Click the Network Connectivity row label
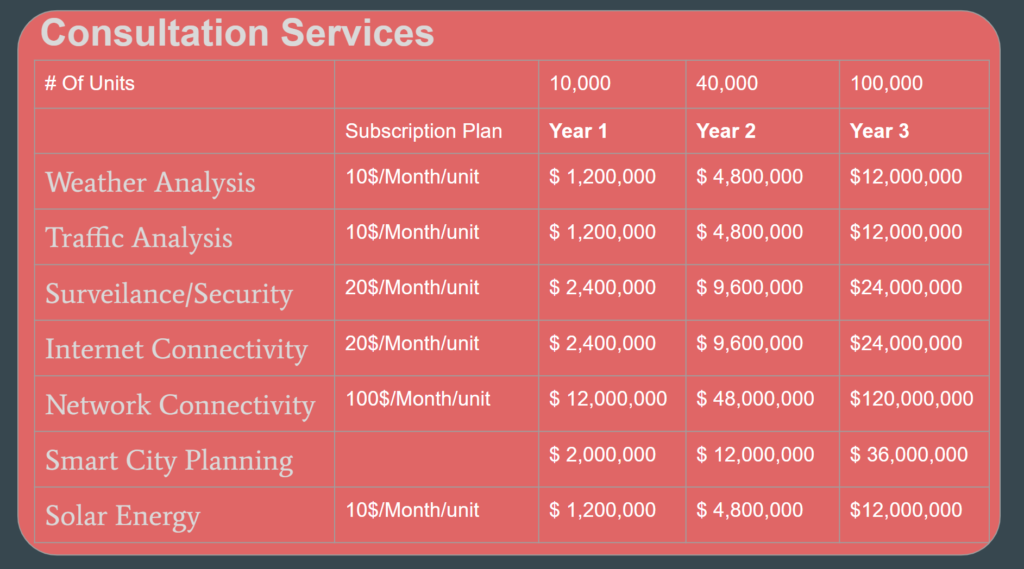The width and height of the screenshot is (1024, 569). pyautogui.click(x=180, y=404)
